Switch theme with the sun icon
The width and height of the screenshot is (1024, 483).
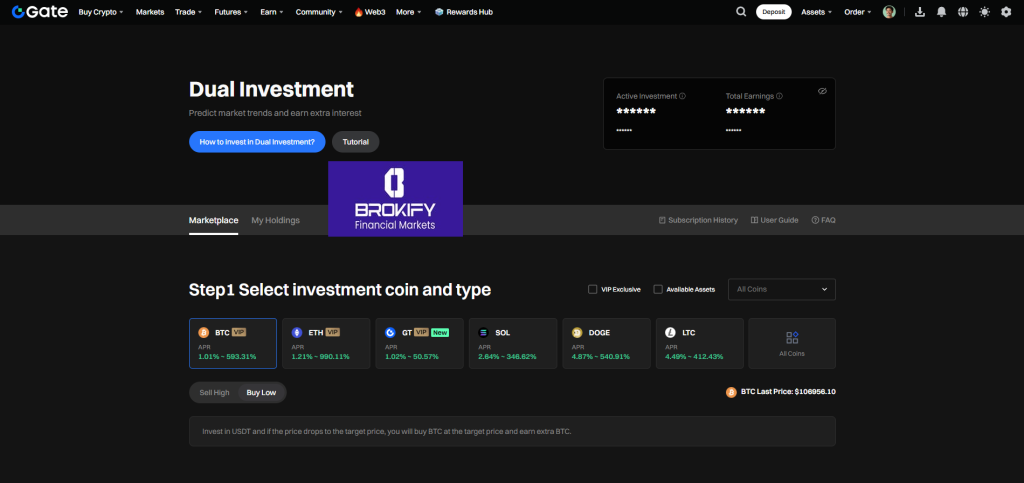coord(984,12)
